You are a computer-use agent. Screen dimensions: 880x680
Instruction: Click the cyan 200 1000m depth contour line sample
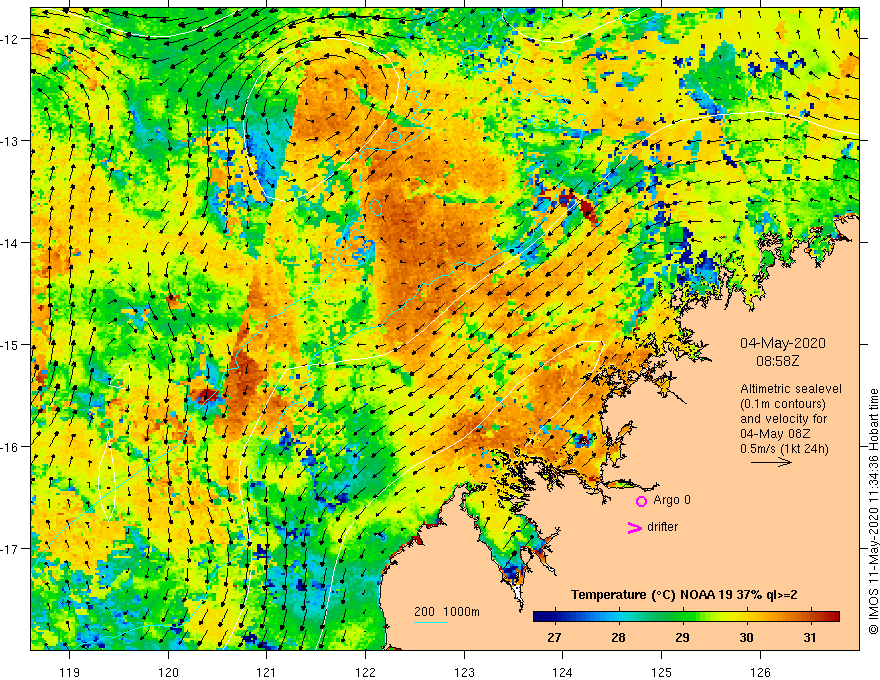[431, 622]
